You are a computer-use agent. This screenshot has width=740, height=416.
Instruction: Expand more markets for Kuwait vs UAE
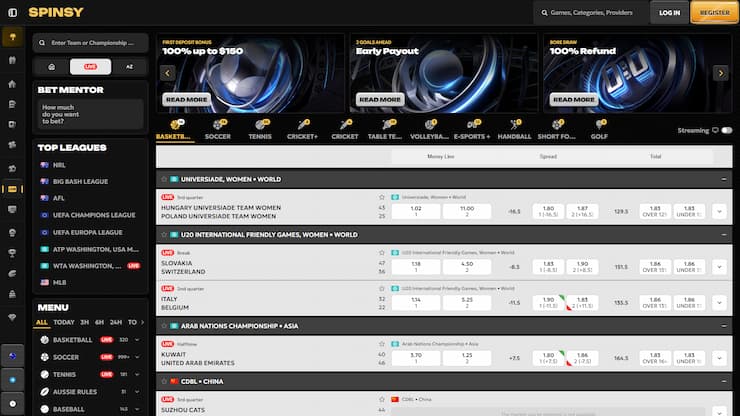(x=719, y=358)
